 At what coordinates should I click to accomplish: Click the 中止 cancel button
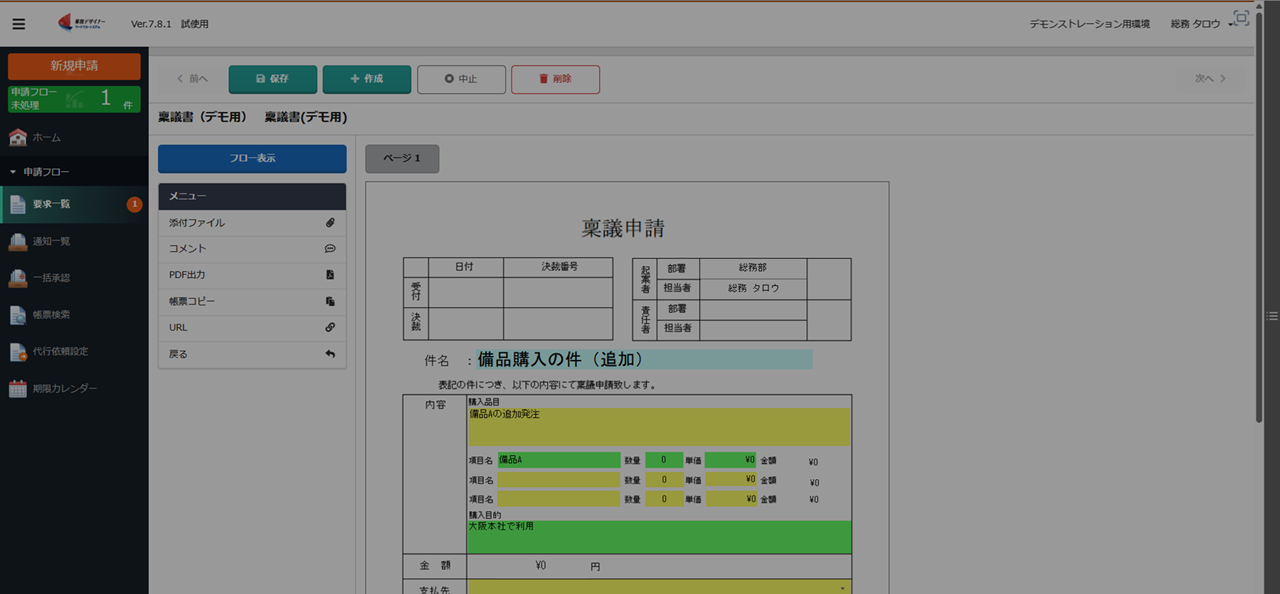pyautogui.click(x=461, y=79)
